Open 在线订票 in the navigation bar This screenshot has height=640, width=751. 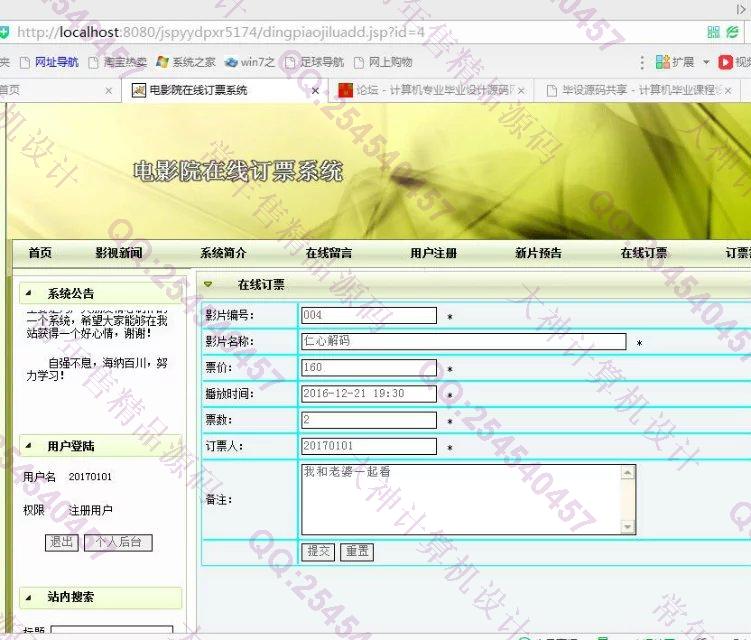tap(644, 253)
